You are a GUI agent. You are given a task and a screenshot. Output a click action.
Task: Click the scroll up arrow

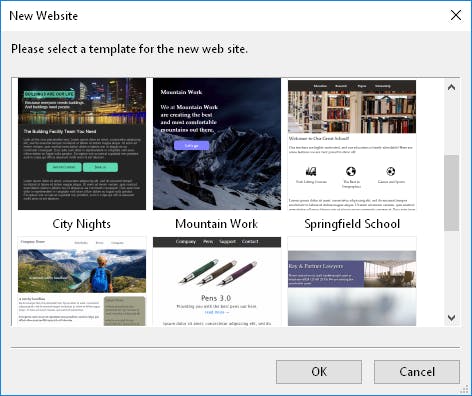tap(452, 87)
